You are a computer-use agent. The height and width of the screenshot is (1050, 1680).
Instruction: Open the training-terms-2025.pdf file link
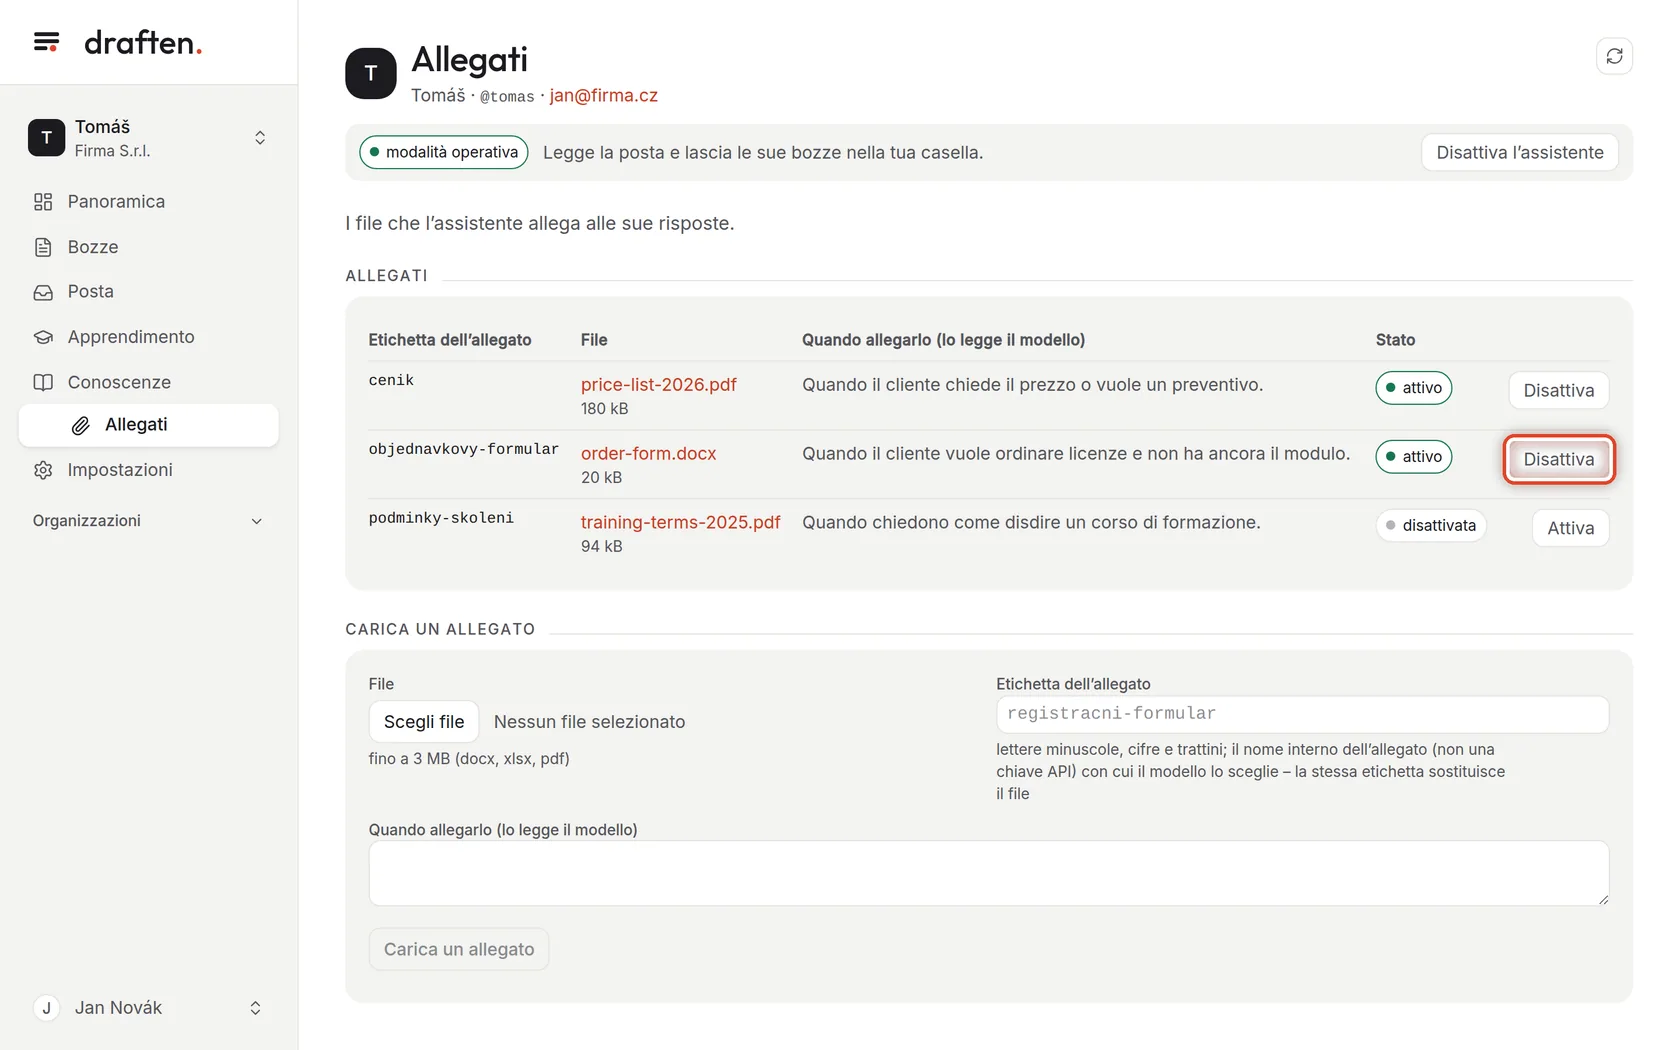click(681, 522)
